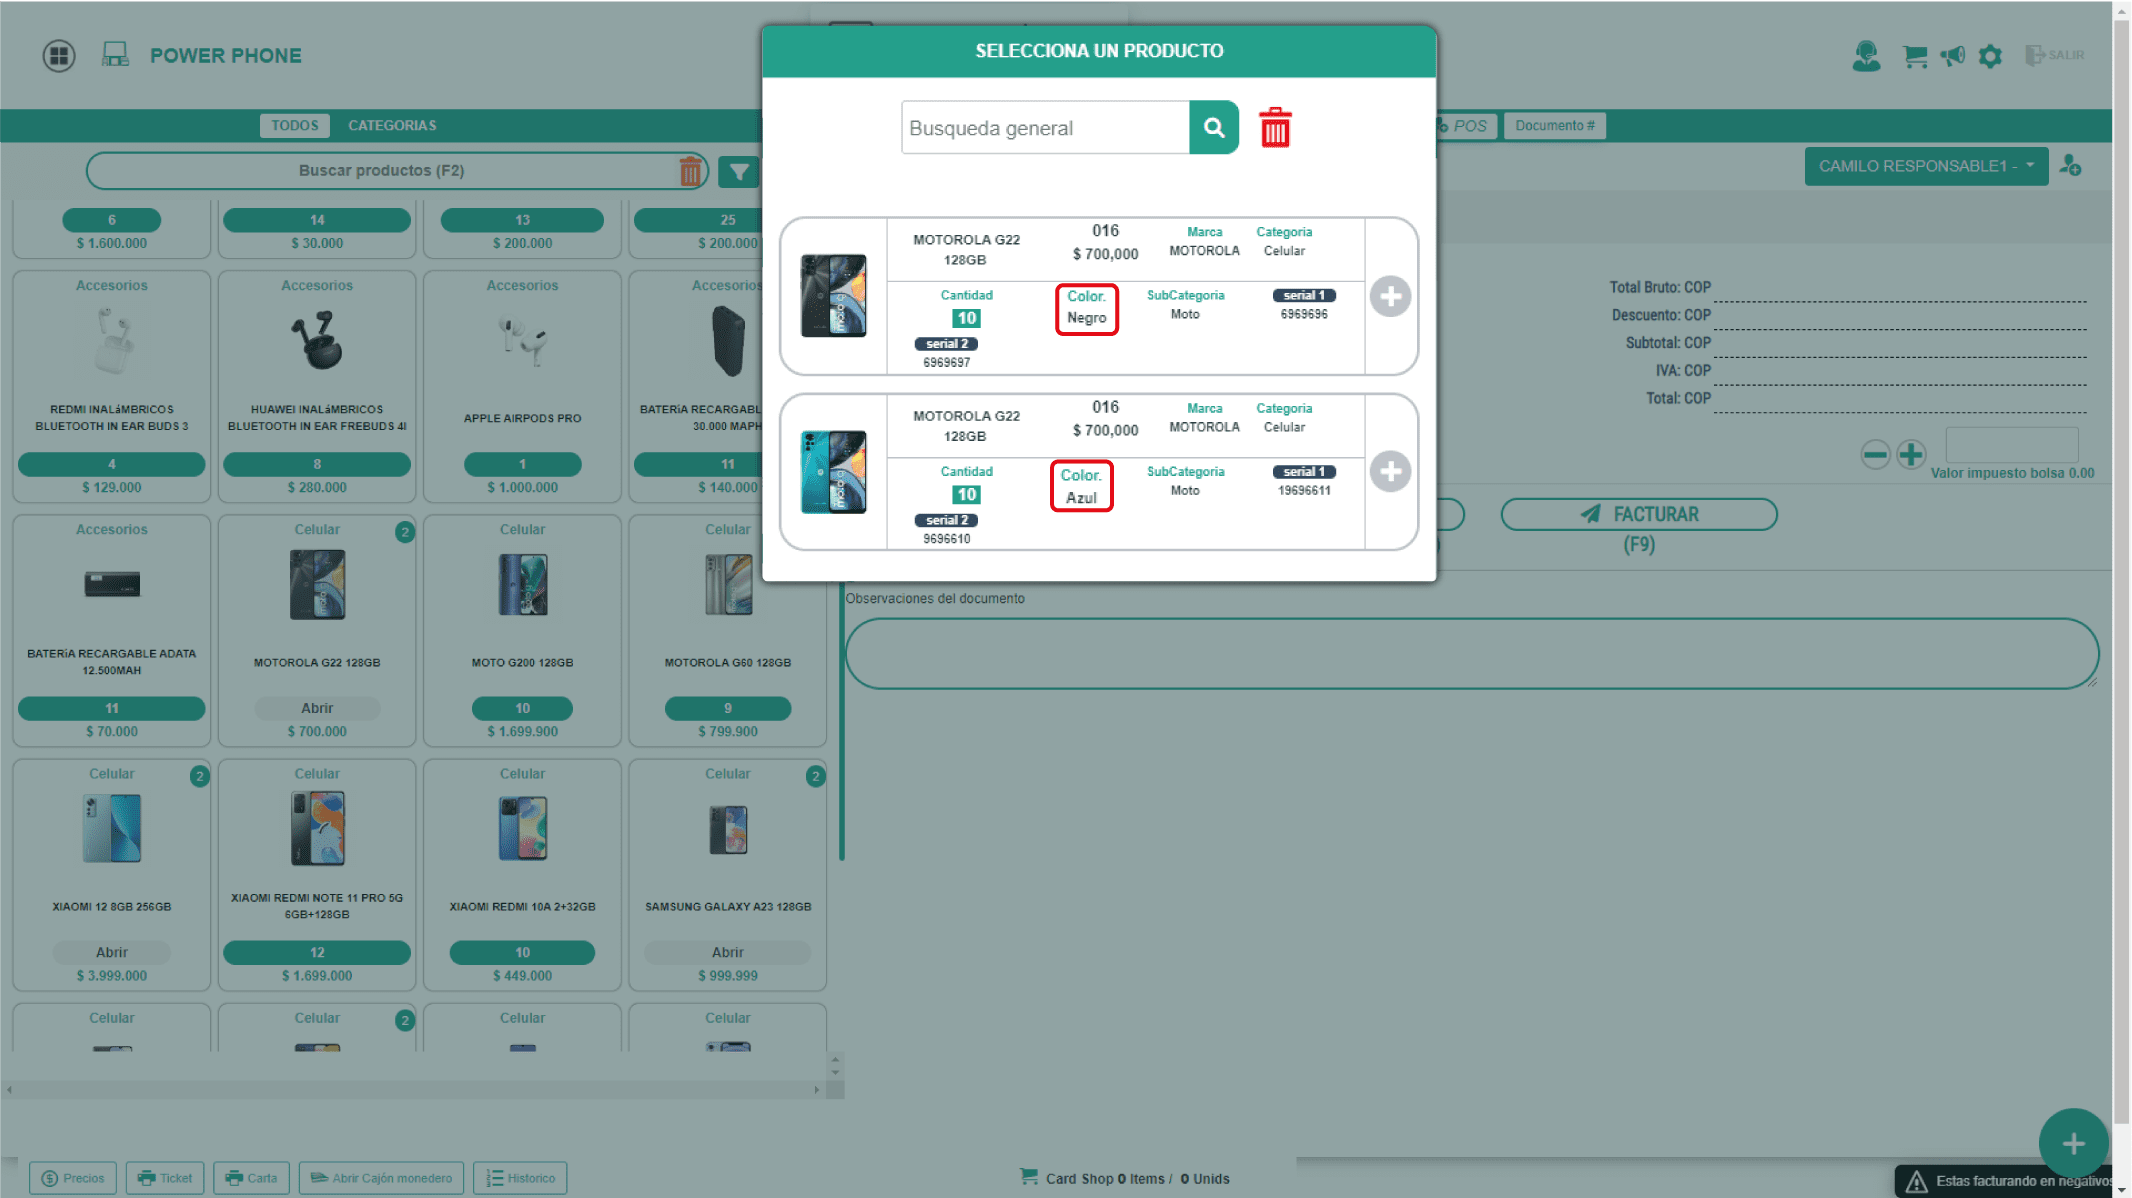Image resolution: width=2132 pixels, height=1198 pixels.
Task: Click the search magnifier button in the dialog
Action: click(x=1213, y=127)
